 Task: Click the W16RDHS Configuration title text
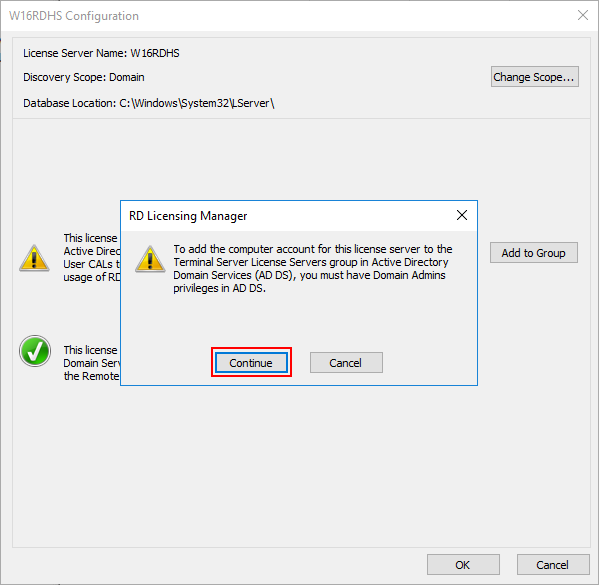coord(74,16)
